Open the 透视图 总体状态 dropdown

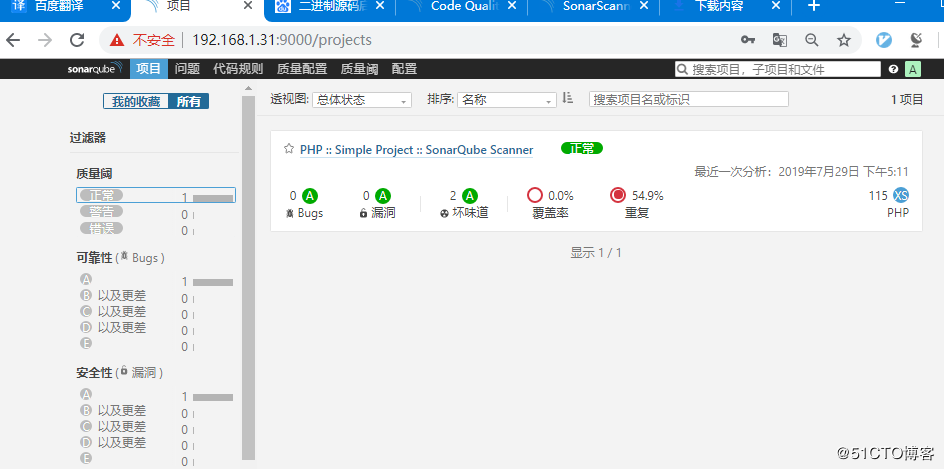click(x=361, y=100)
